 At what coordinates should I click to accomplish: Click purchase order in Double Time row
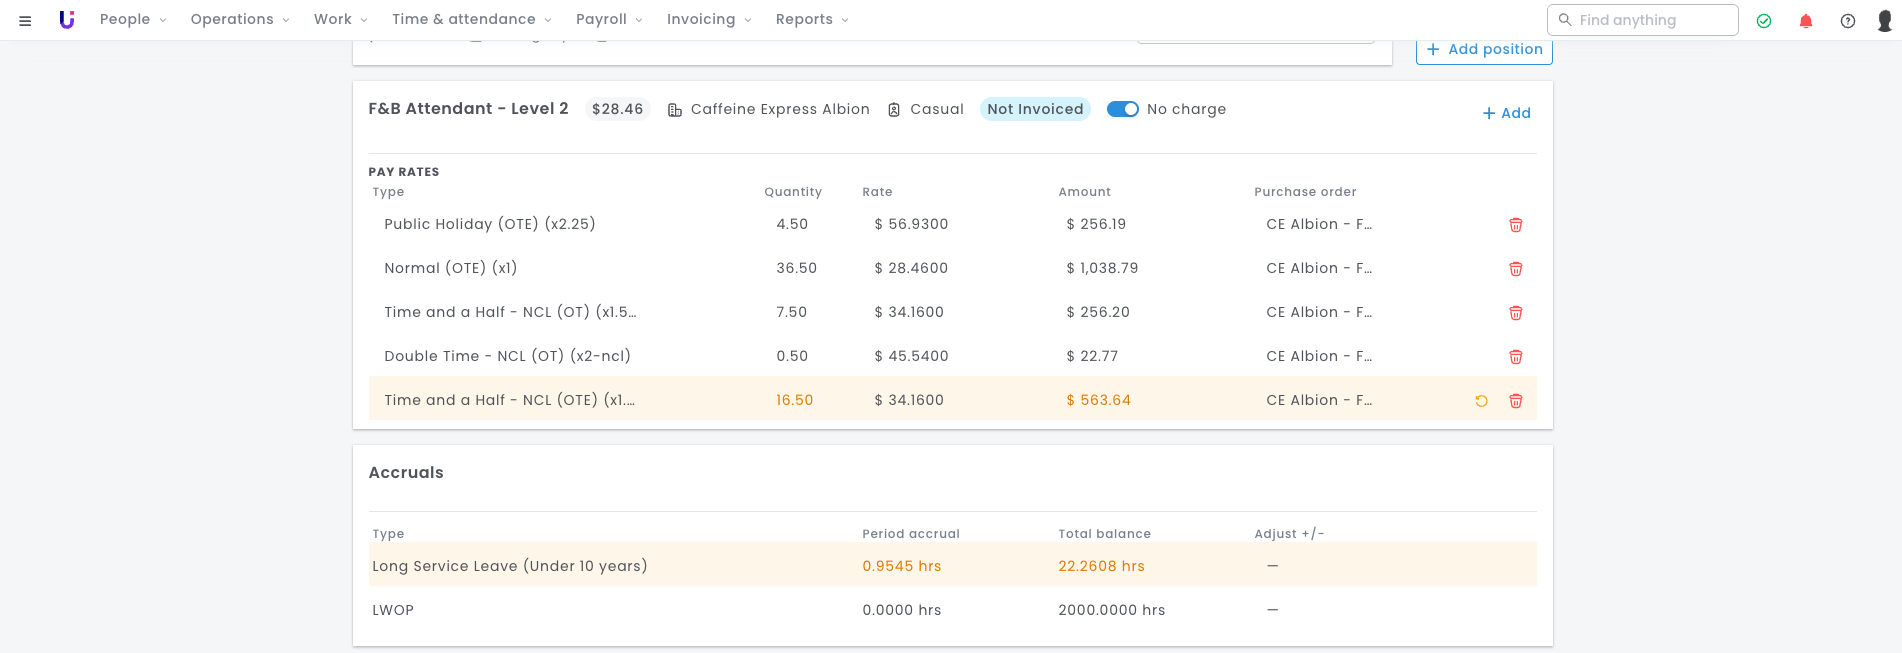click(x=1319, y=356)
